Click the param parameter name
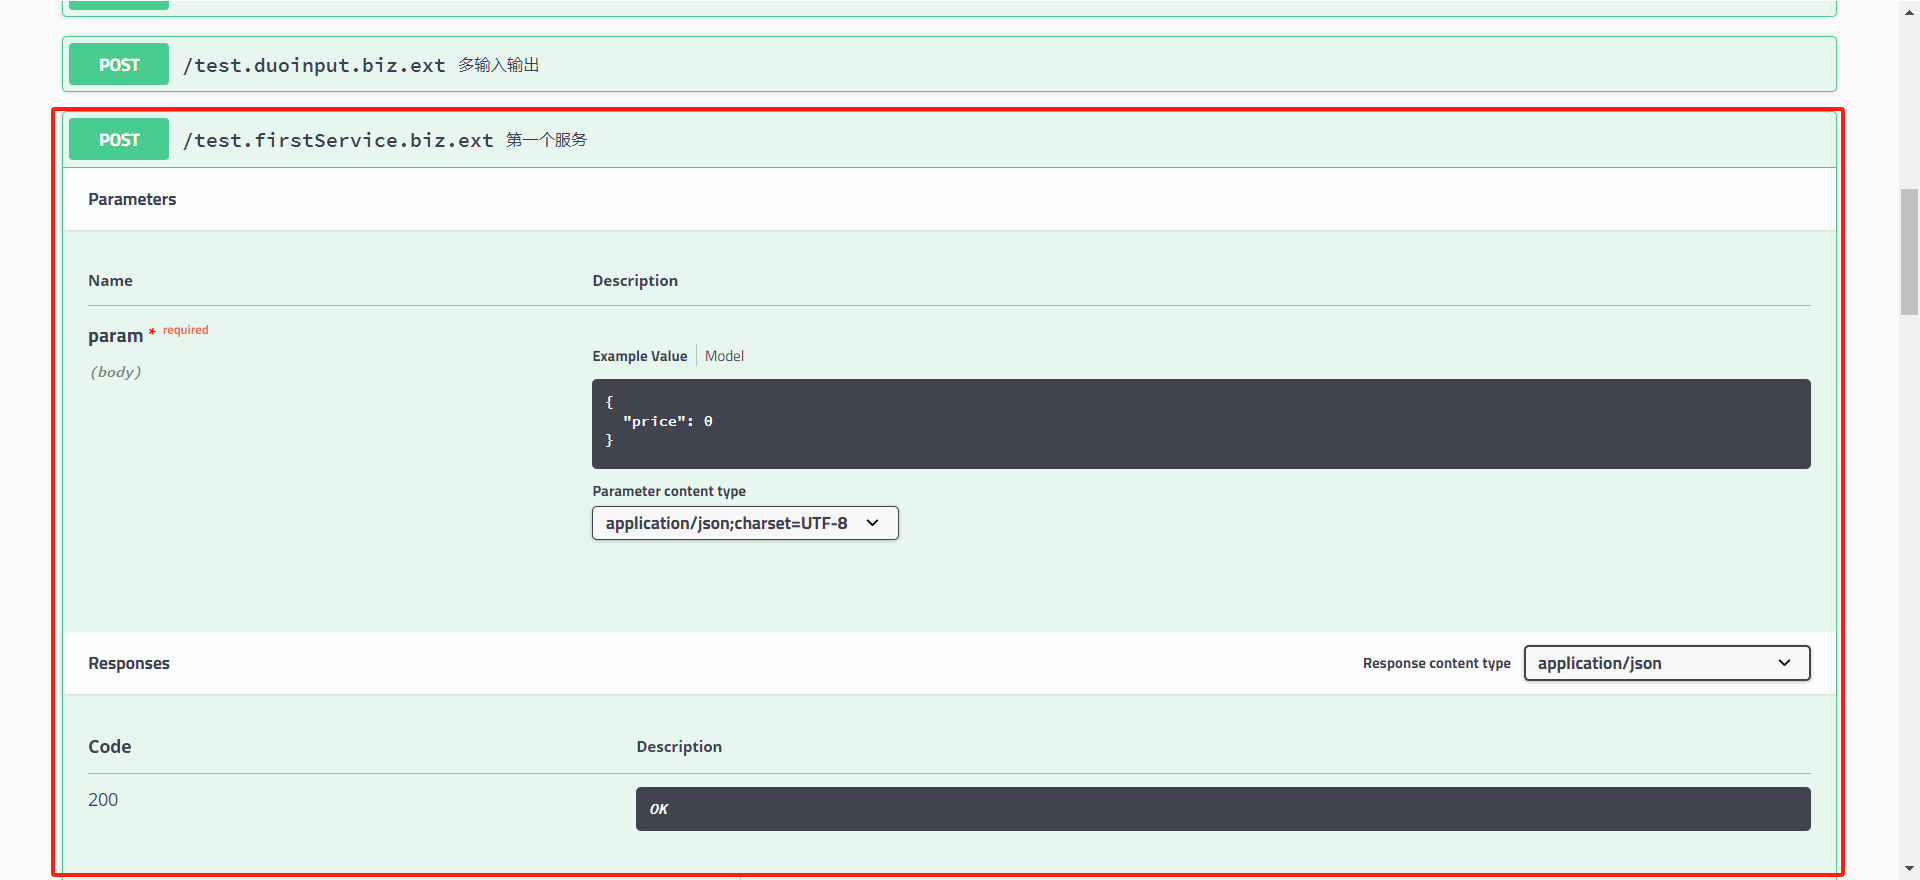This screenshot has height=880, width=1920. click(115, 336)
